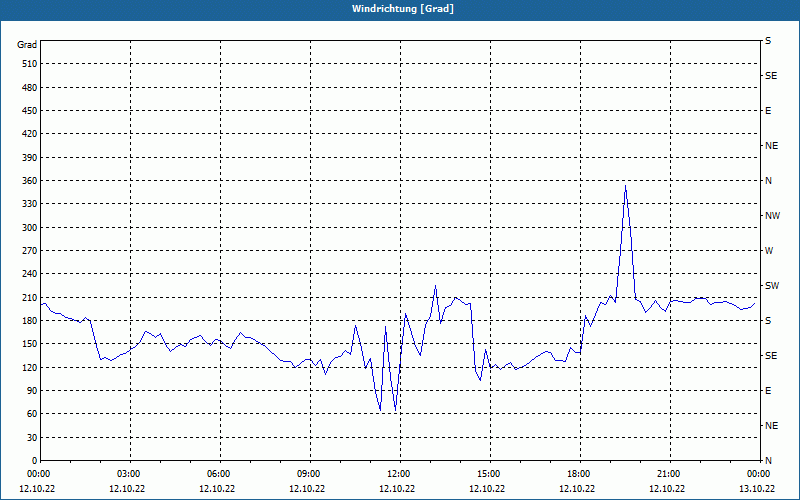This screenshot has width=800, height=500.
Task: Select the NE compass label level with 390
Action: coord(771,146)
